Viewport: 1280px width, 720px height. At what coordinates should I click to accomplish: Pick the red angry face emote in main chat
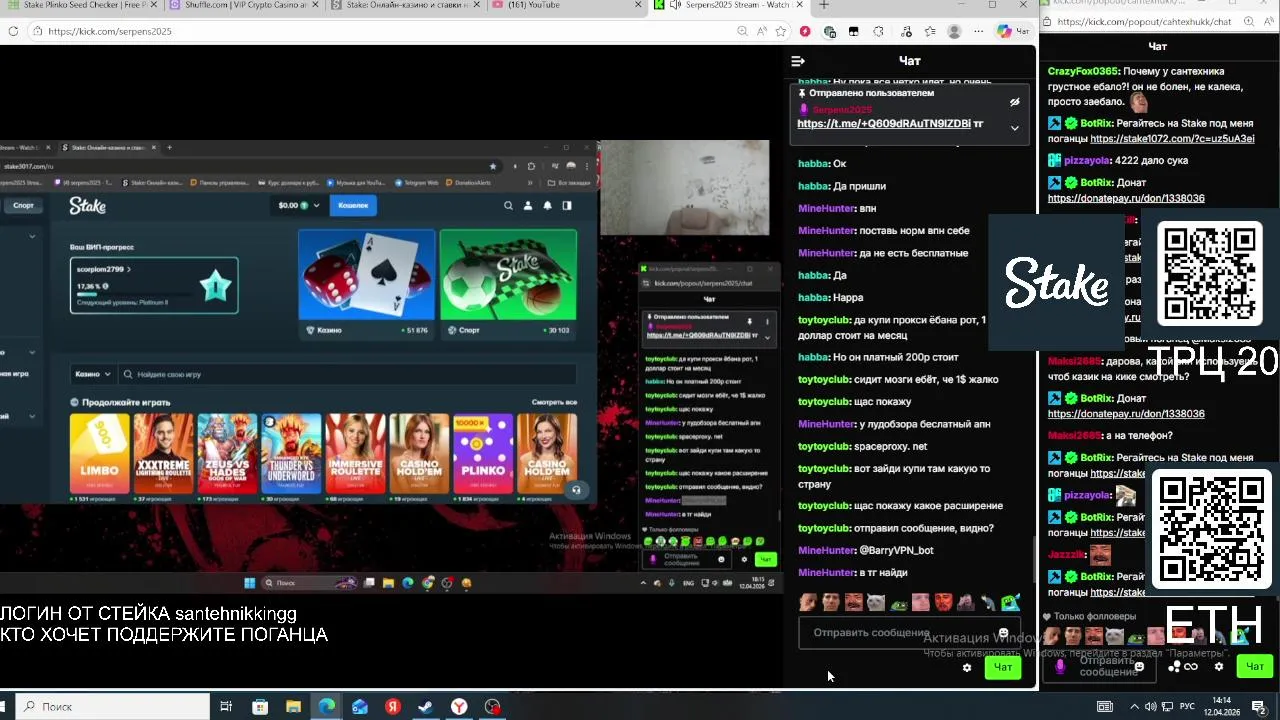pyautogui.click(x=942, y=602)
